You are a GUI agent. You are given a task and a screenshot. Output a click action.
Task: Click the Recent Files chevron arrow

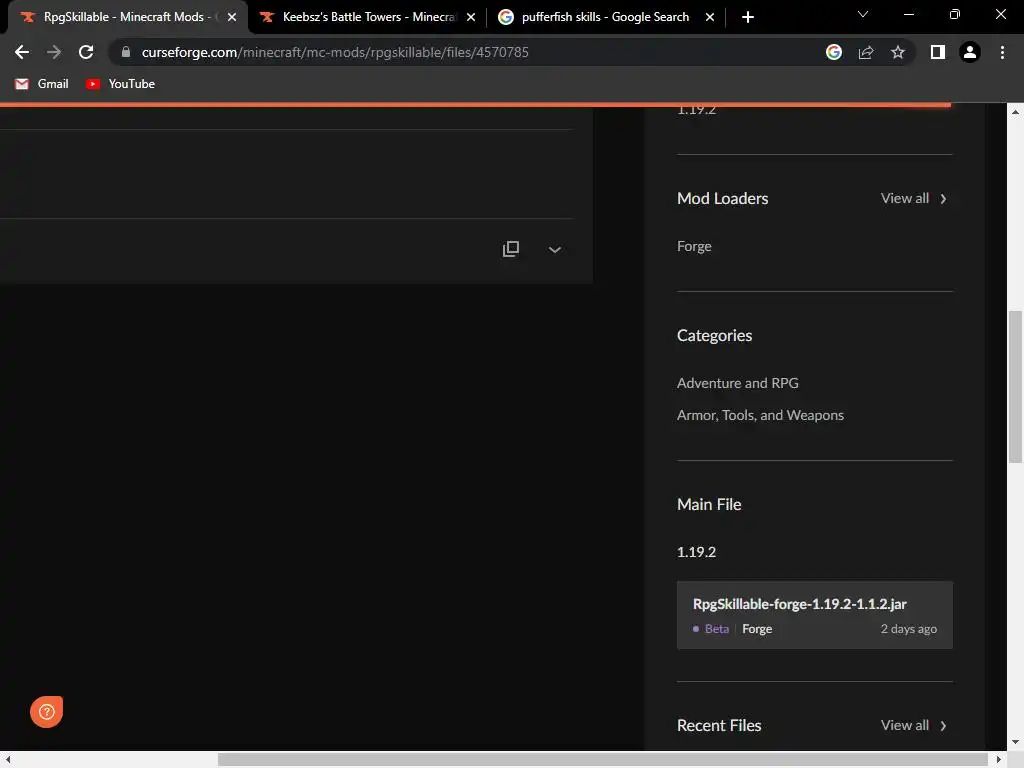[943, 726]
